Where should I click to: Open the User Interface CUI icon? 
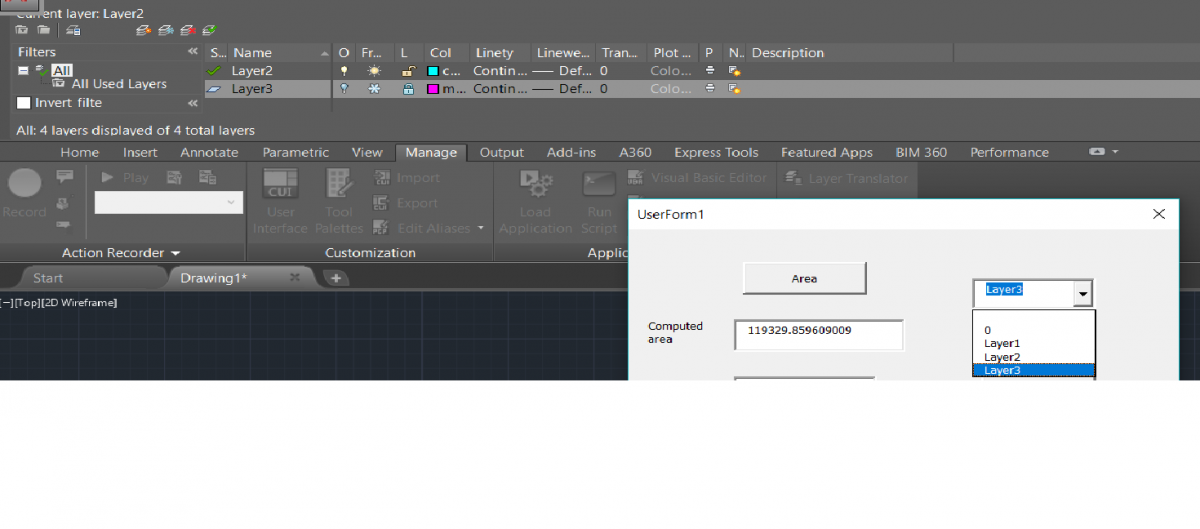point(280,186)
